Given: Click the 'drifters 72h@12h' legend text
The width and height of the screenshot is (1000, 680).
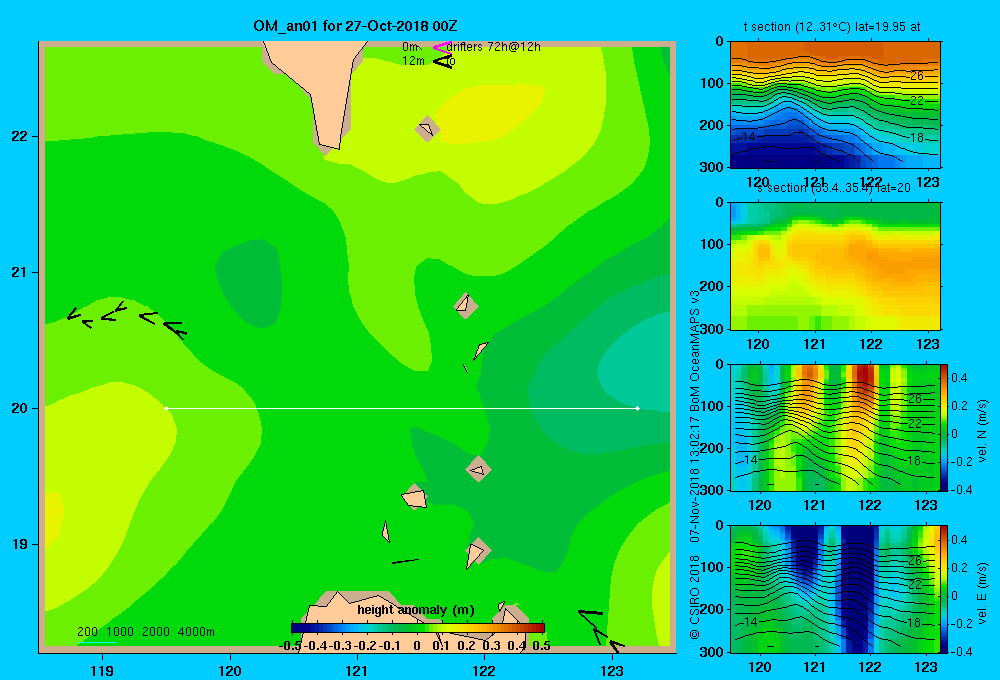Looking at the screenshot, I should point(493,47).
